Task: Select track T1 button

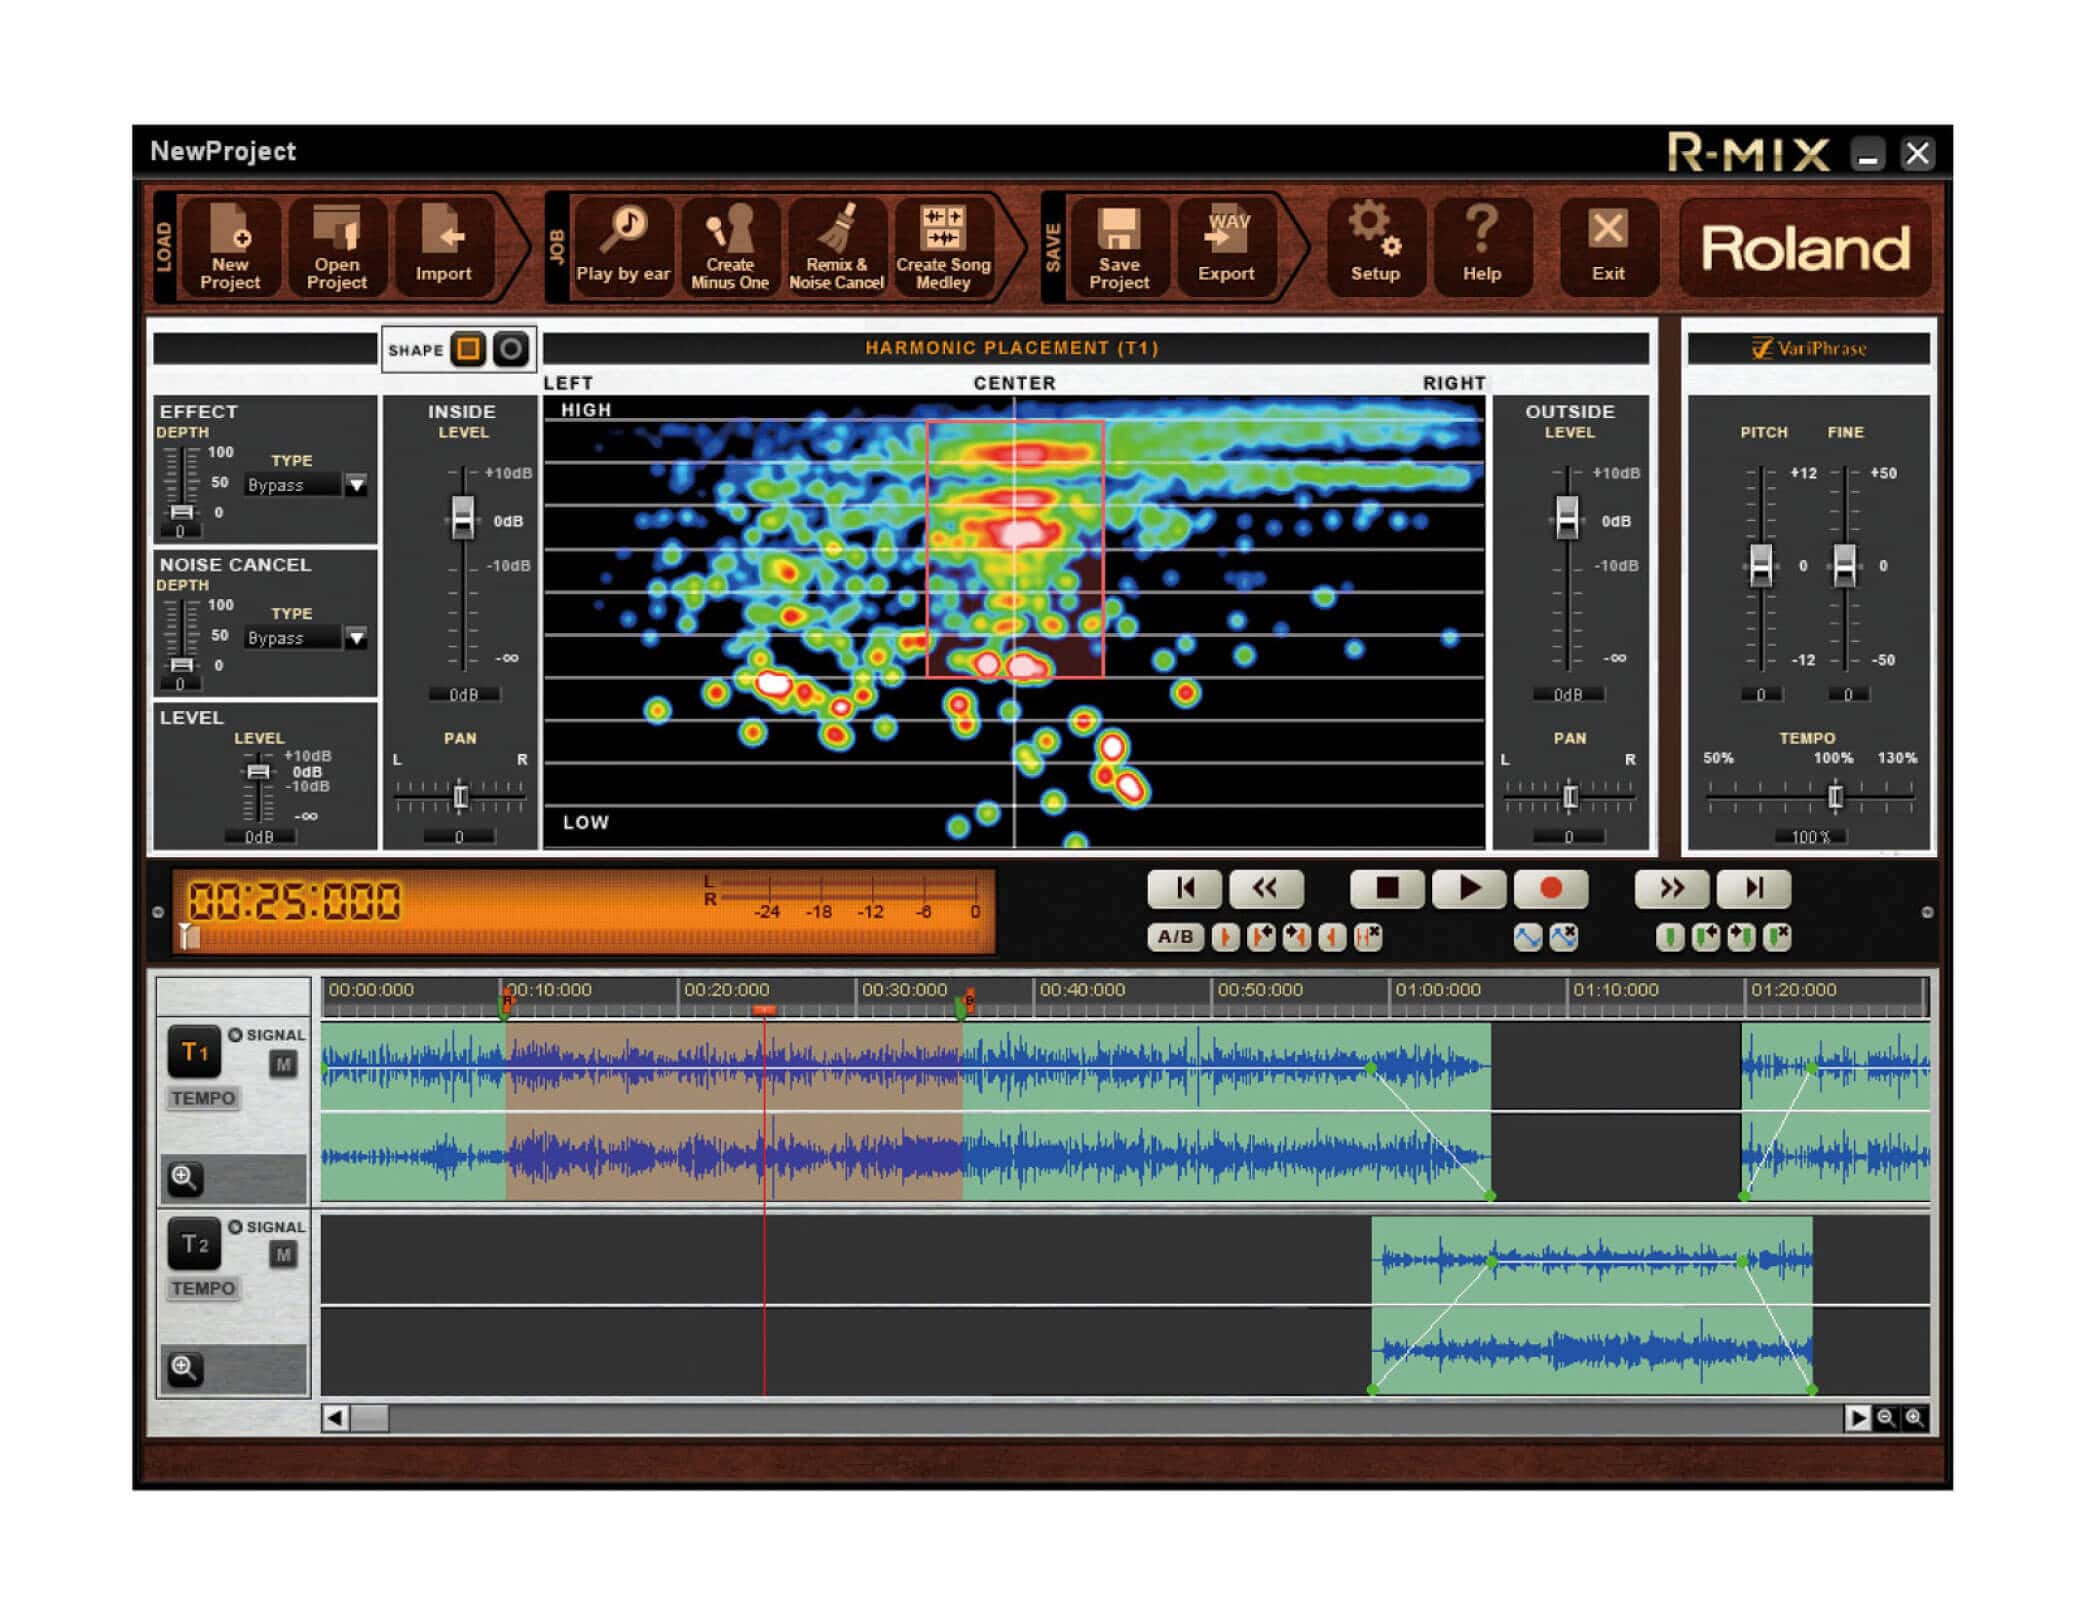Action: (194, 1052)
